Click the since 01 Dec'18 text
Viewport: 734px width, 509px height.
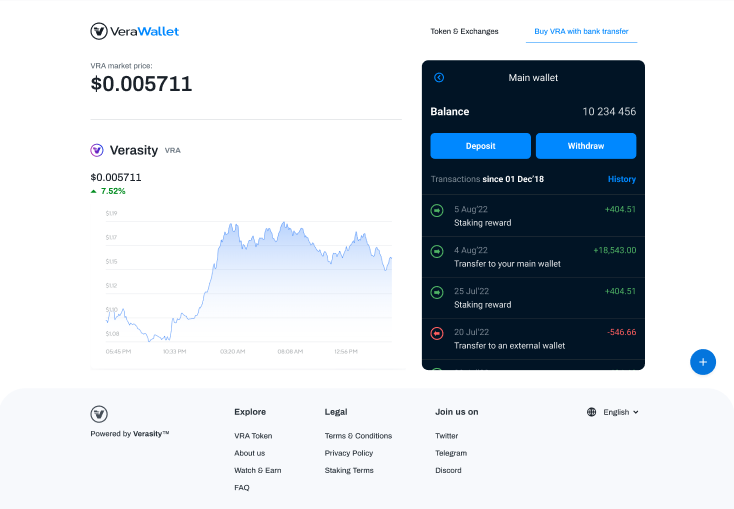coord(513,179)
